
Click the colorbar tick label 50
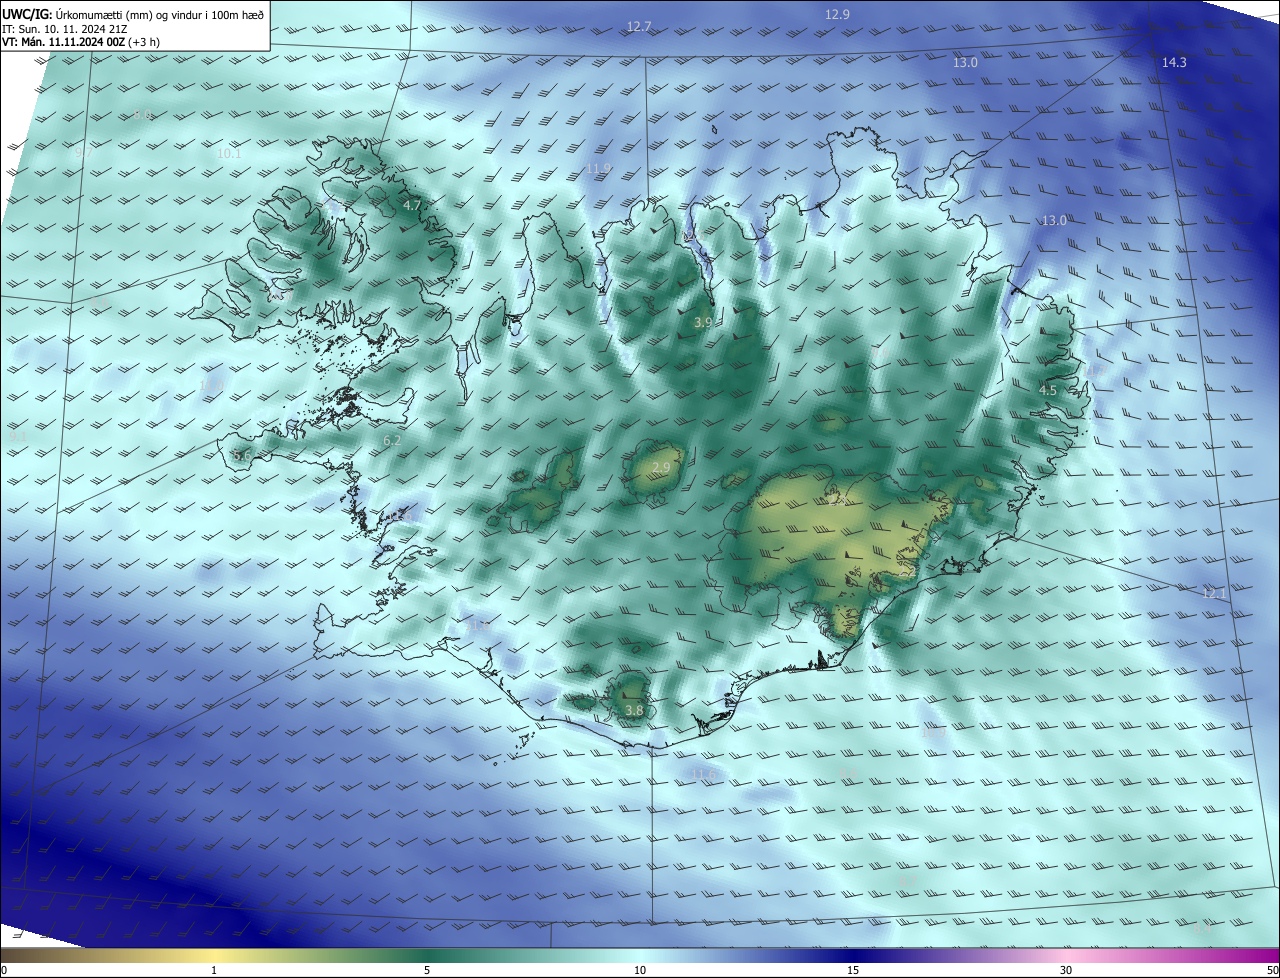(1272, 970)
